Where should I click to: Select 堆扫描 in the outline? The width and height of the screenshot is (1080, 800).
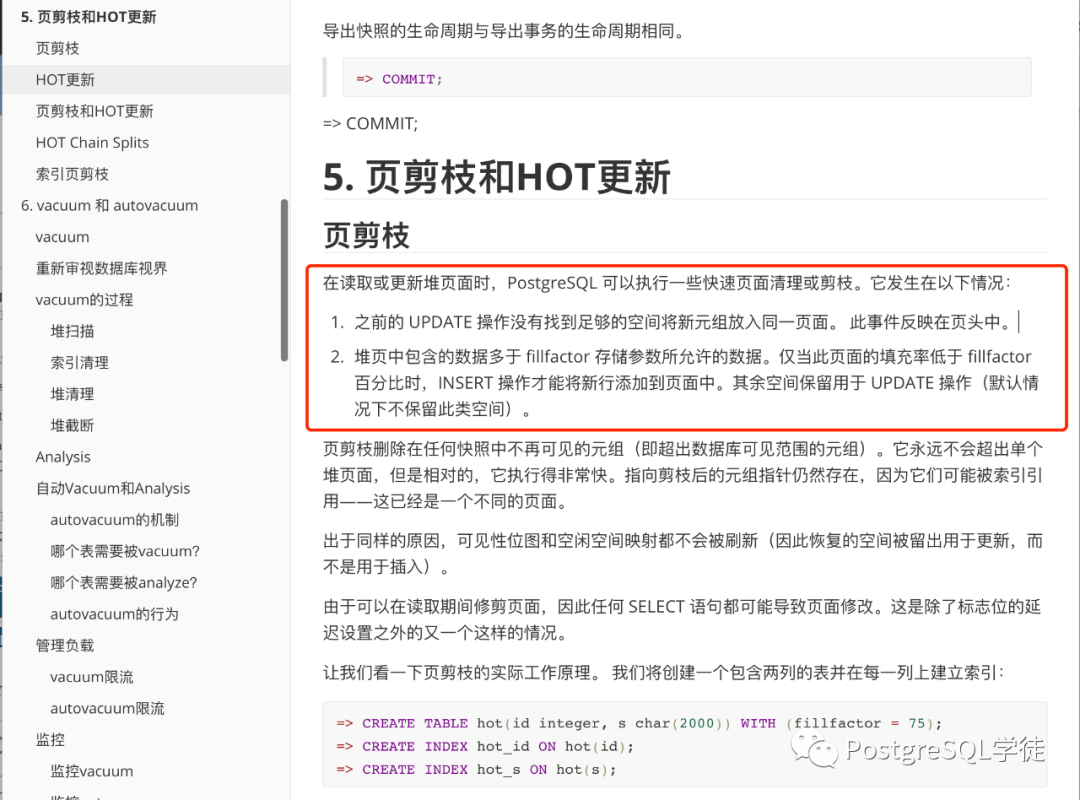(x=72, y=331)
